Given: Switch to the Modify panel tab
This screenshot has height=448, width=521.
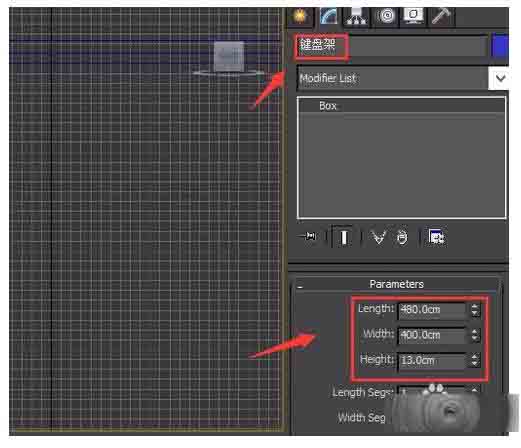Looking at the screenshot, I should 328,16.
